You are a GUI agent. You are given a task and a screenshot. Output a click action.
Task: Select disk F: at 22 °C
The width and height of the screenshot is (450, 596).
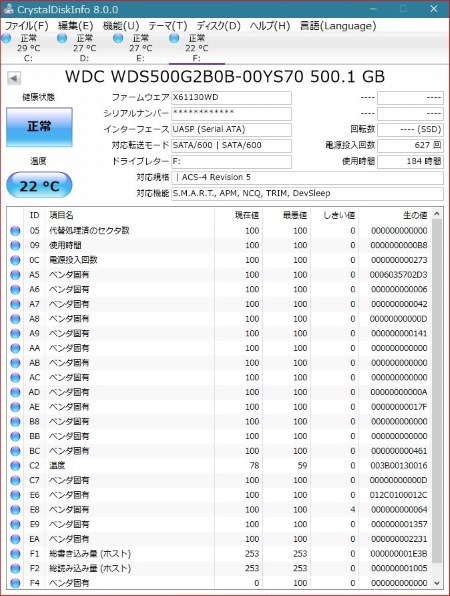point(196,48)
